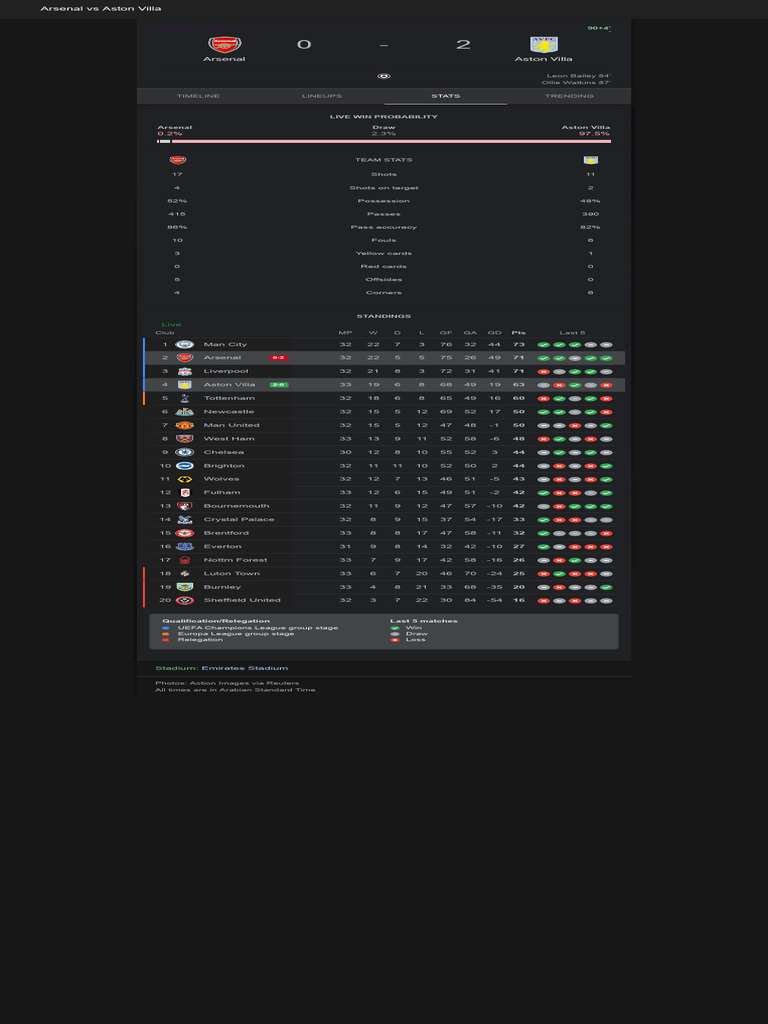Click the Brighton team name
This screenshot has height=1024, width=768.
[x=224, y=466]
